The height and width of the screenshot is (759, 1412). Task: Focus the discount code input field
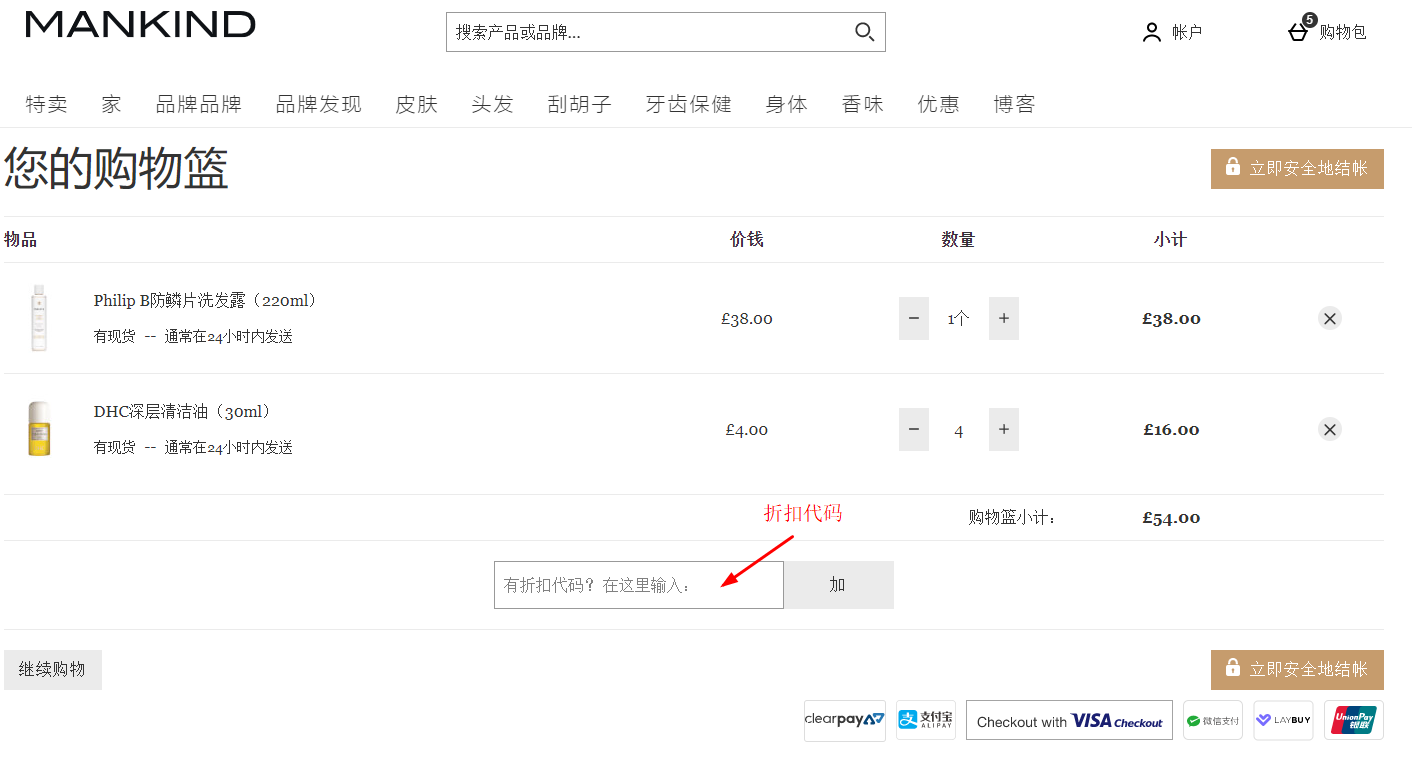click(639, 585)
